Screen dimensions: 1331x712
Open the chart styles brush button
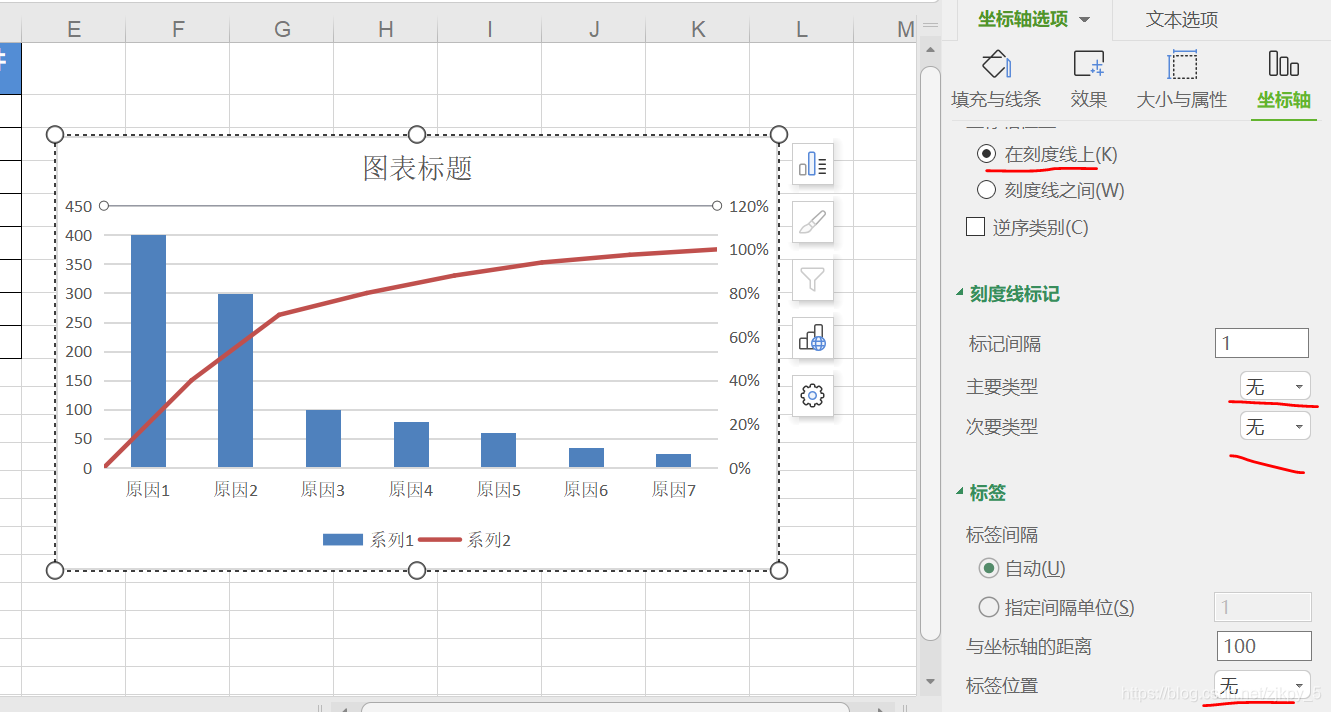point(813,222)
